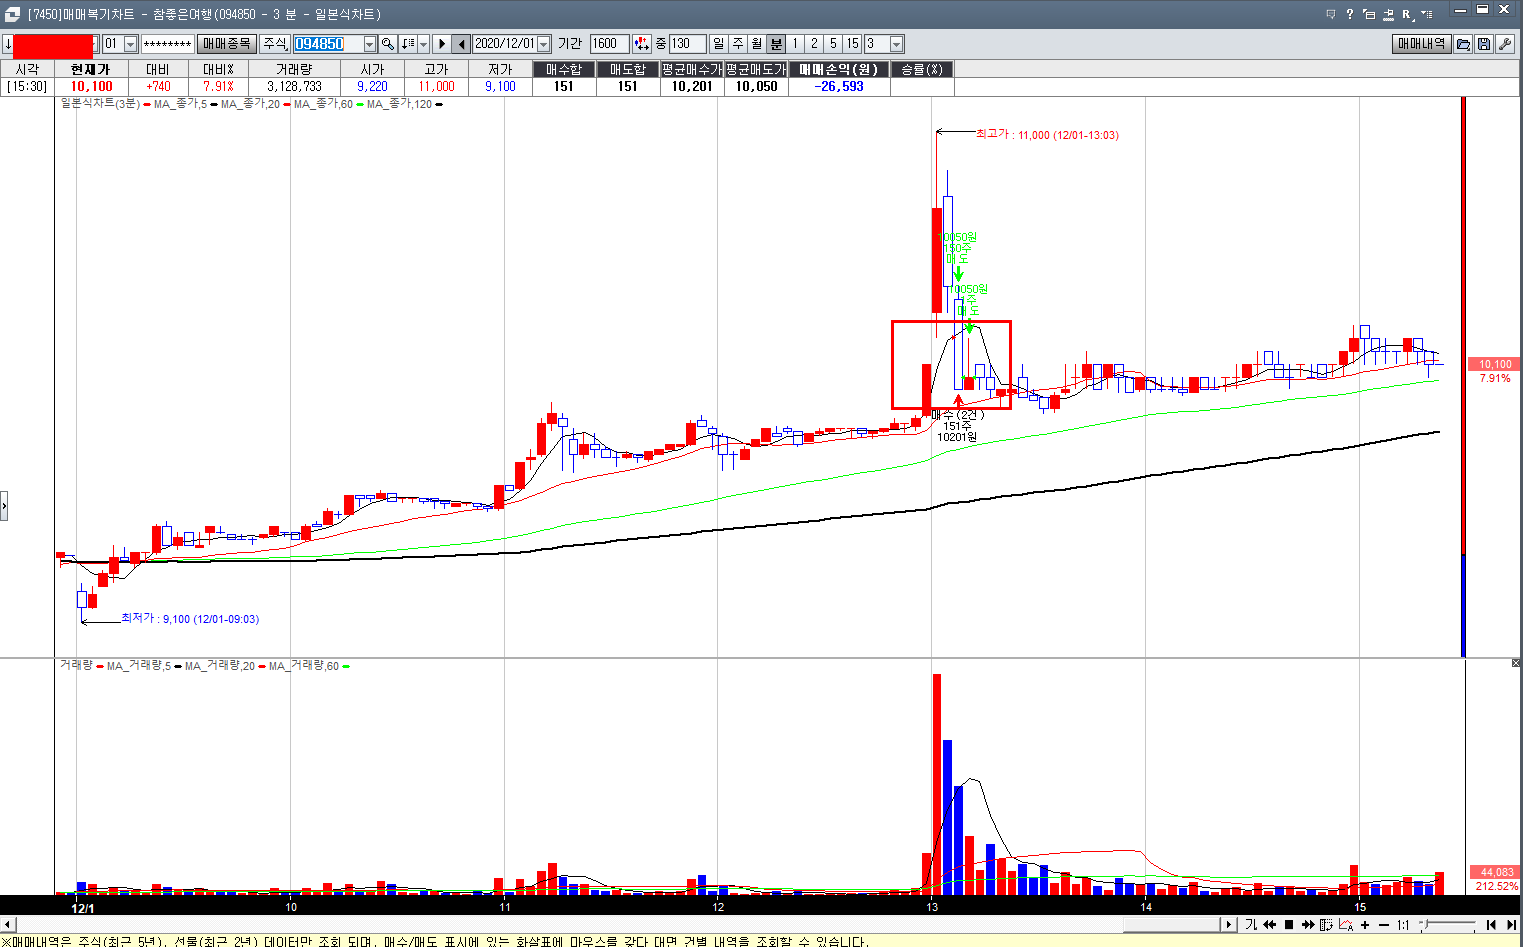This screenshot has width=1523, height=947.
Task: Select the 5 minute interval button
Action: (x=833, y=44)
